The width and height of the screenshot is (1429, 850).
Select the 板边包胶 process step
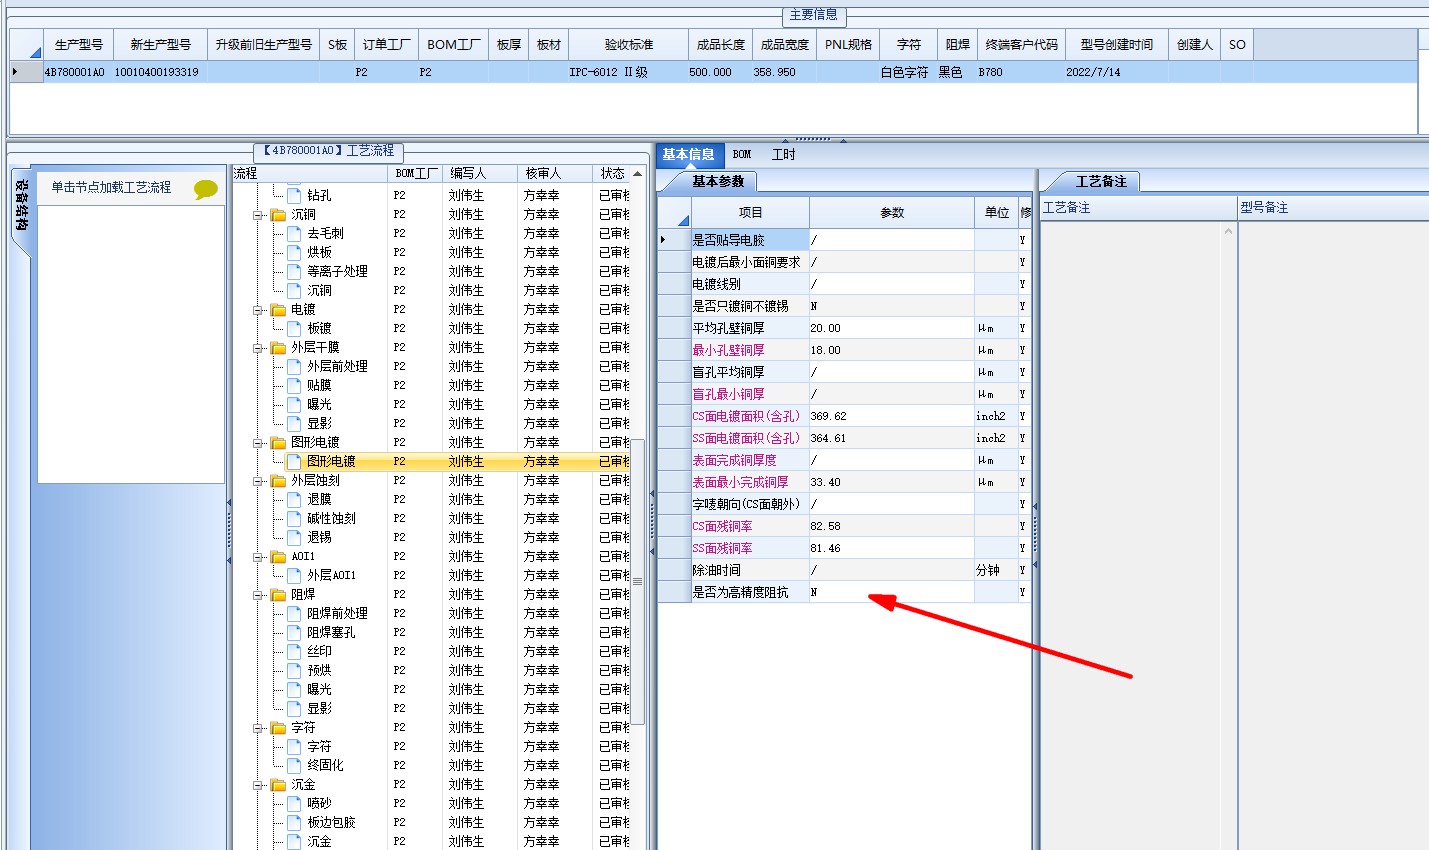click(x=331, y=822)
